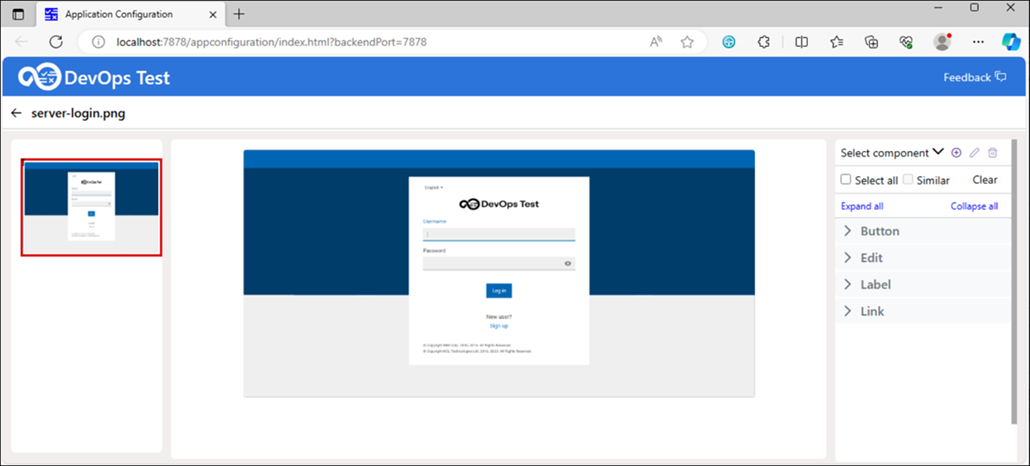Viewport: 1030px width, 466px height.
Task: Click the Read aloud icon in address bar
Action: coord(656,42)
